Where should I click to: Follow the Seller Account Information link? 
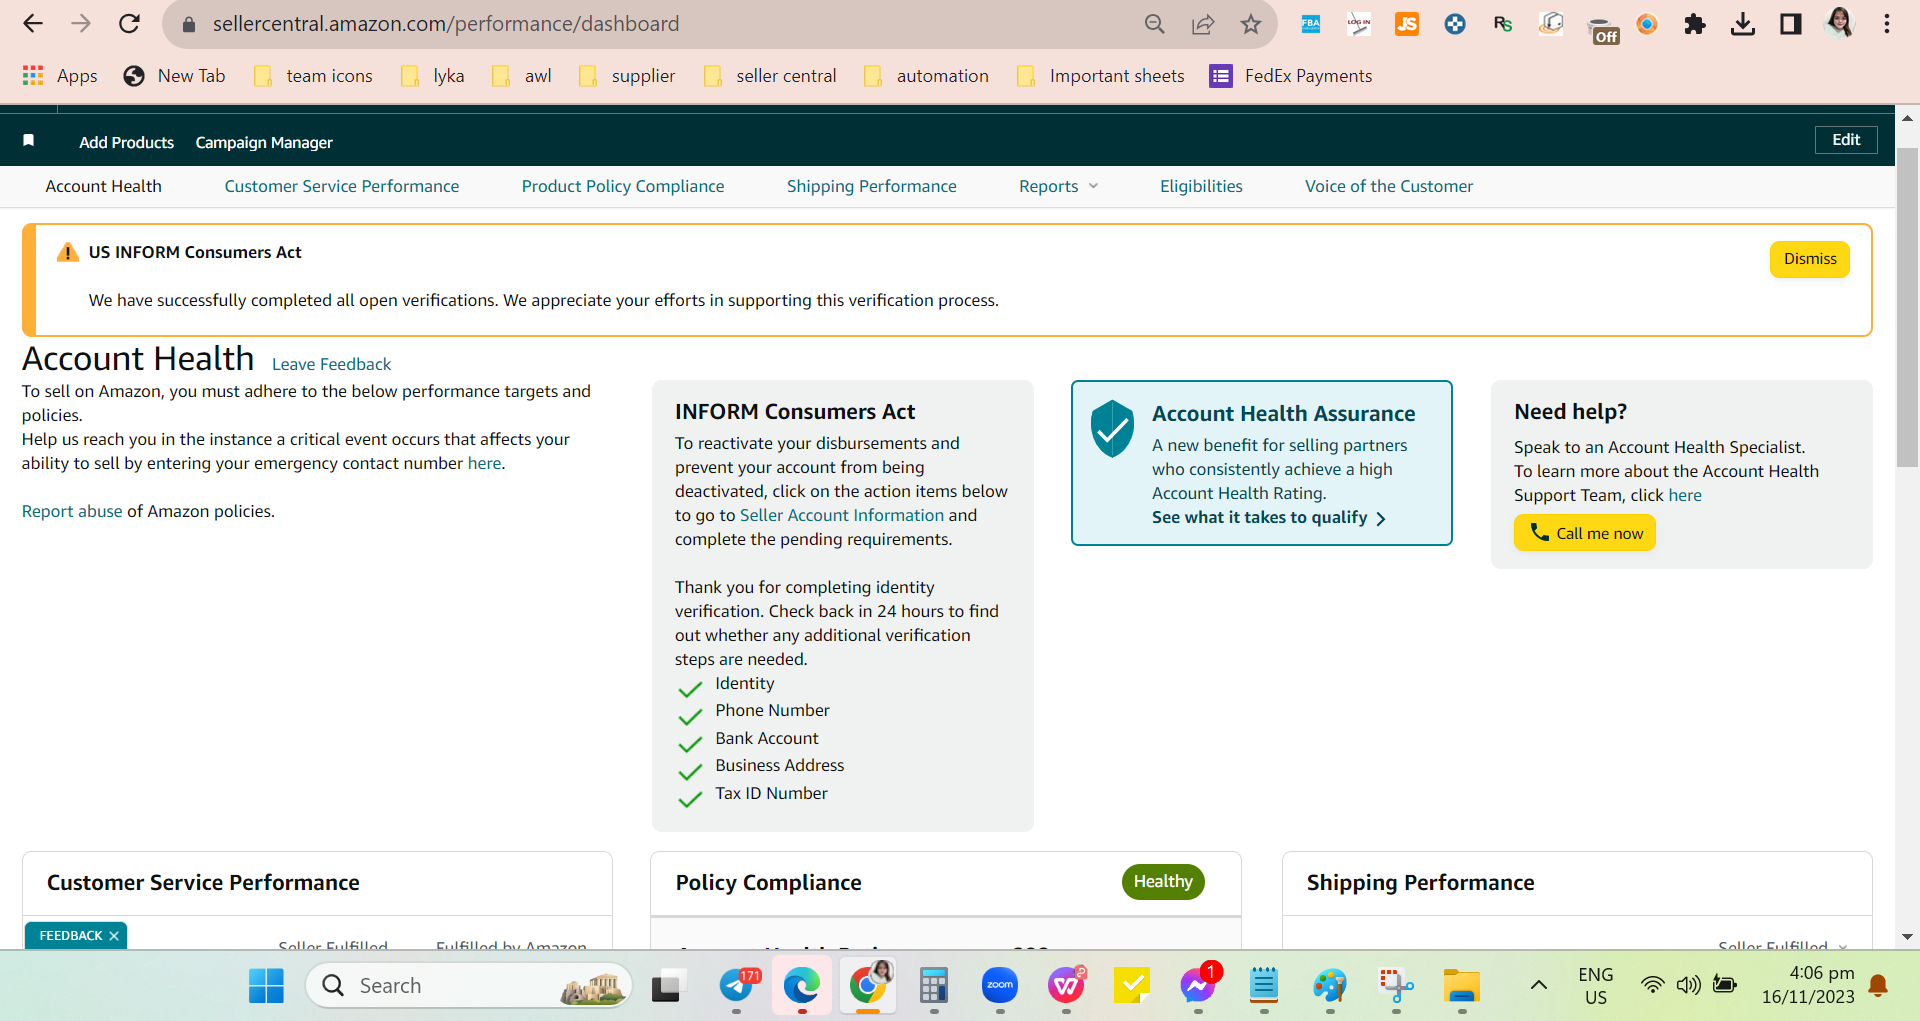(x=842, y=515)
